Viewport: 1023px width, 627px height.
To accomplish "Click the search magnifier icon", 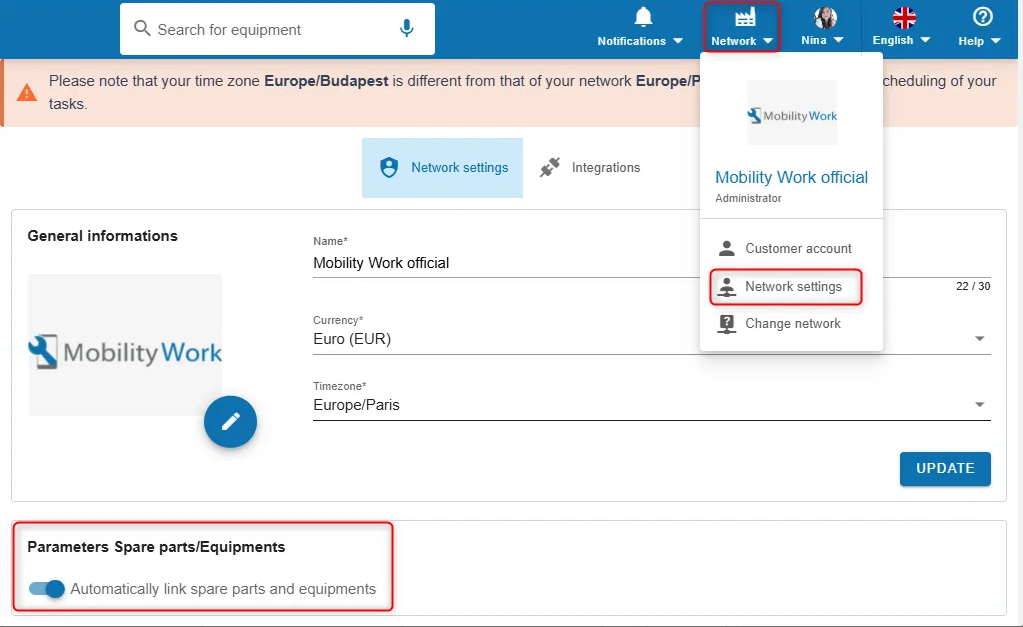I will tap(142, 28).
